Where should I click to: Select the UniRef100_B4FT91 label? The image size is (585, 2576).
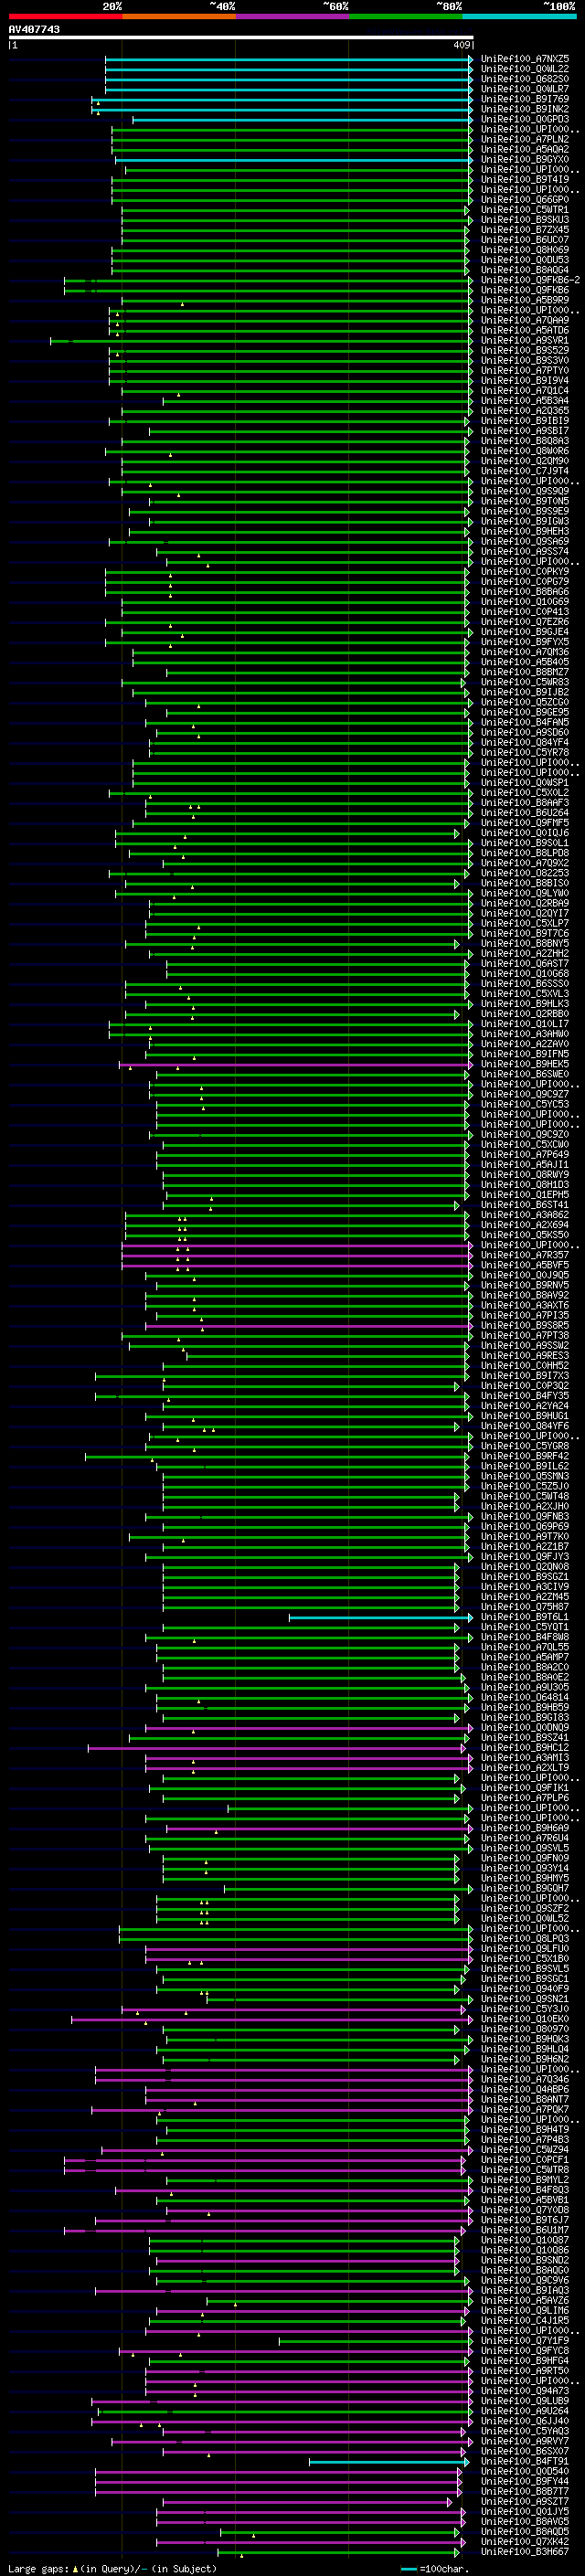(x=524, y=2461)
